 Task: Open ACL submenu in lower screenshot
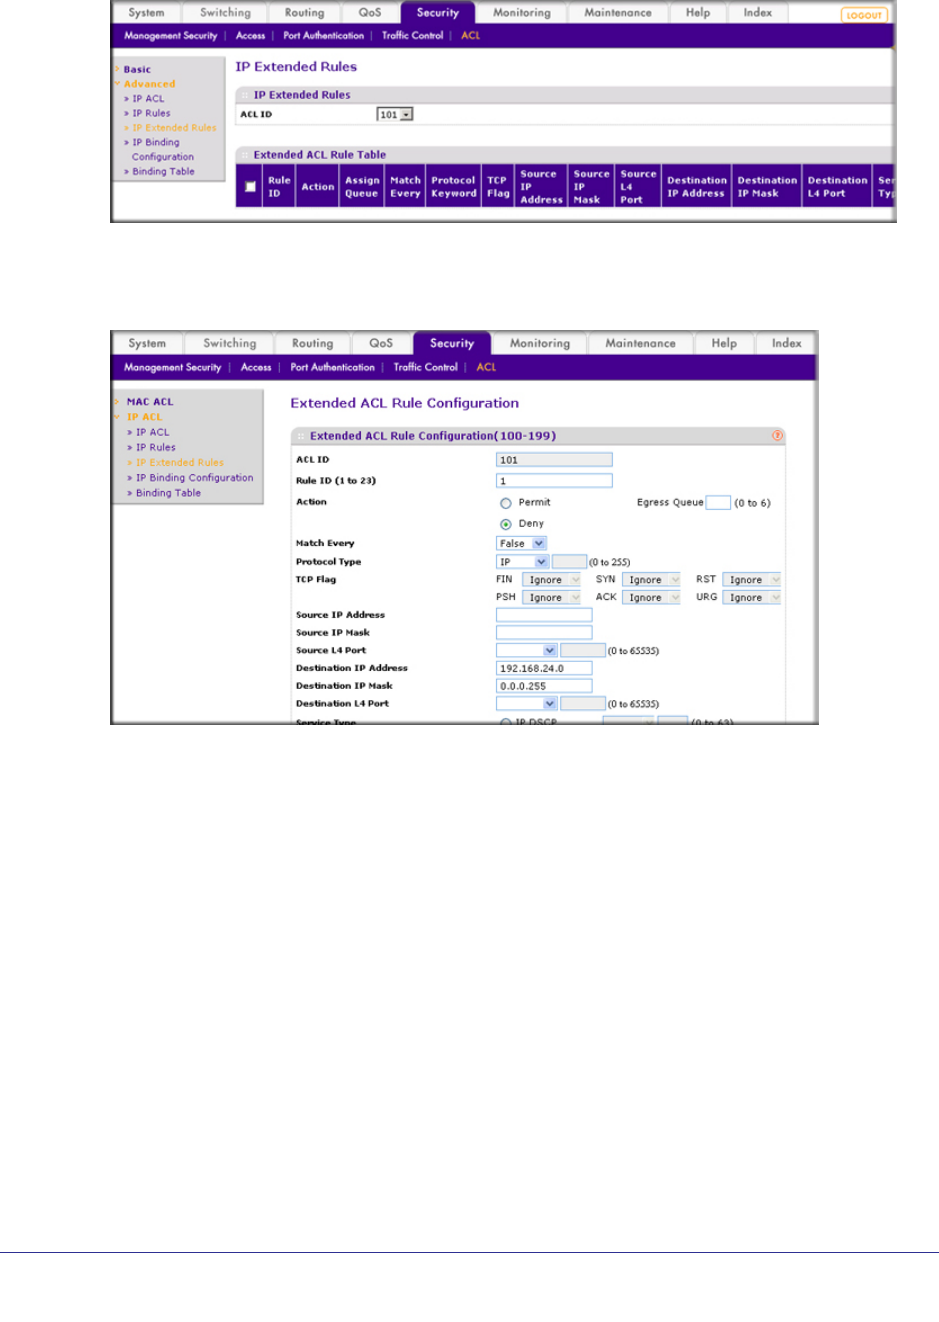(486, 368)
